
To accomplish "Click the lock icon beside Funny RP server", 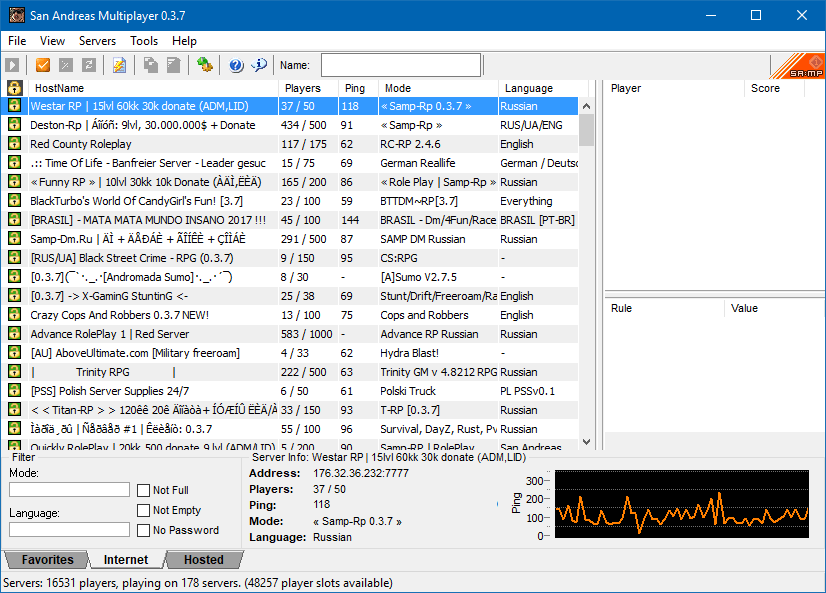I will pyautogui.click(x=15, y=182).
